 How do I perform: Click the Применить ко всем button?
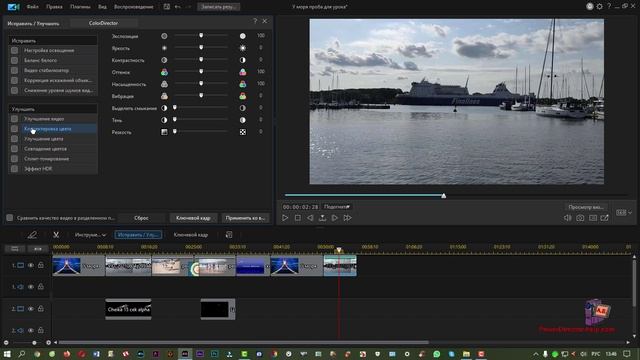click(x=245, y=218)
